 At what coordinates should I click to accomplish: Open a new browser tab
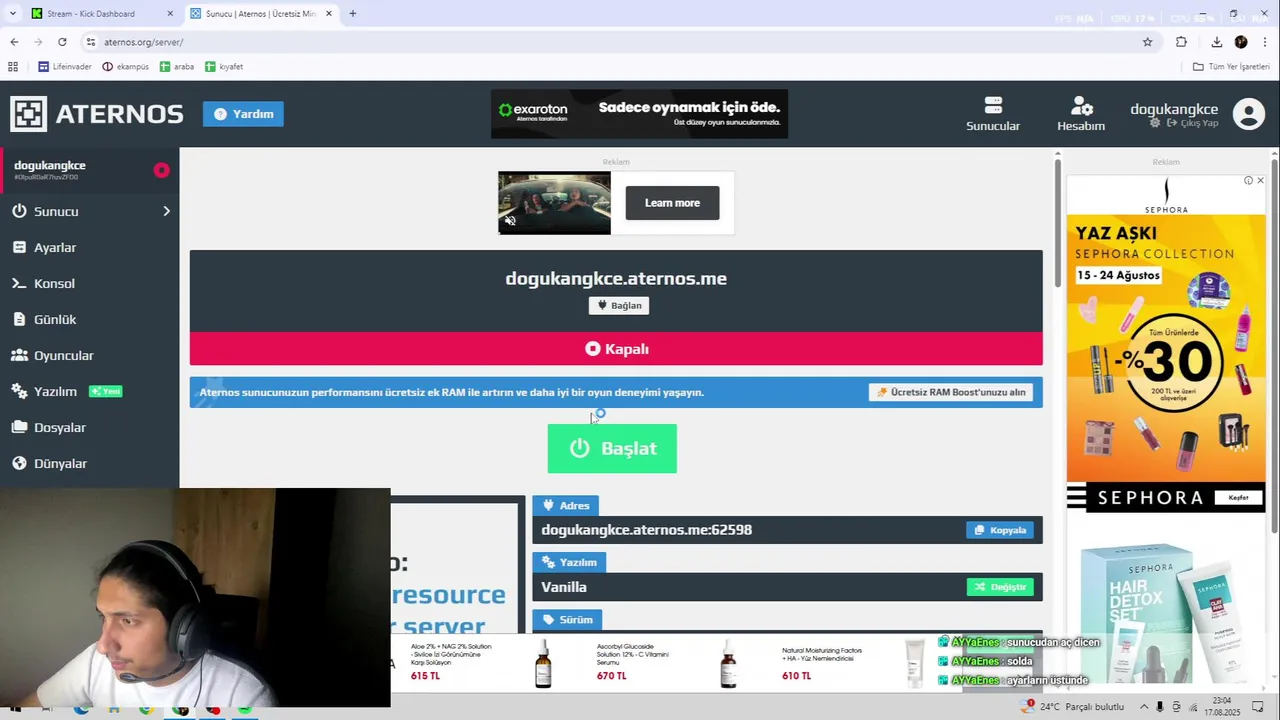point(352,14)
